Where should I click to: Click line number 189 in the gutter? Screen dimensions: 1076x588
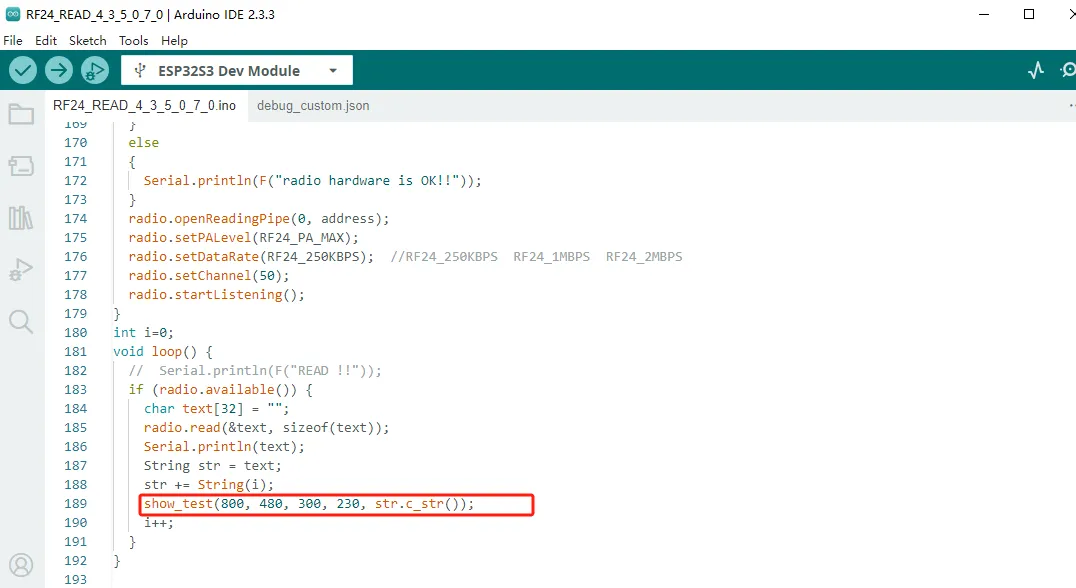click(x=75, y=504)
